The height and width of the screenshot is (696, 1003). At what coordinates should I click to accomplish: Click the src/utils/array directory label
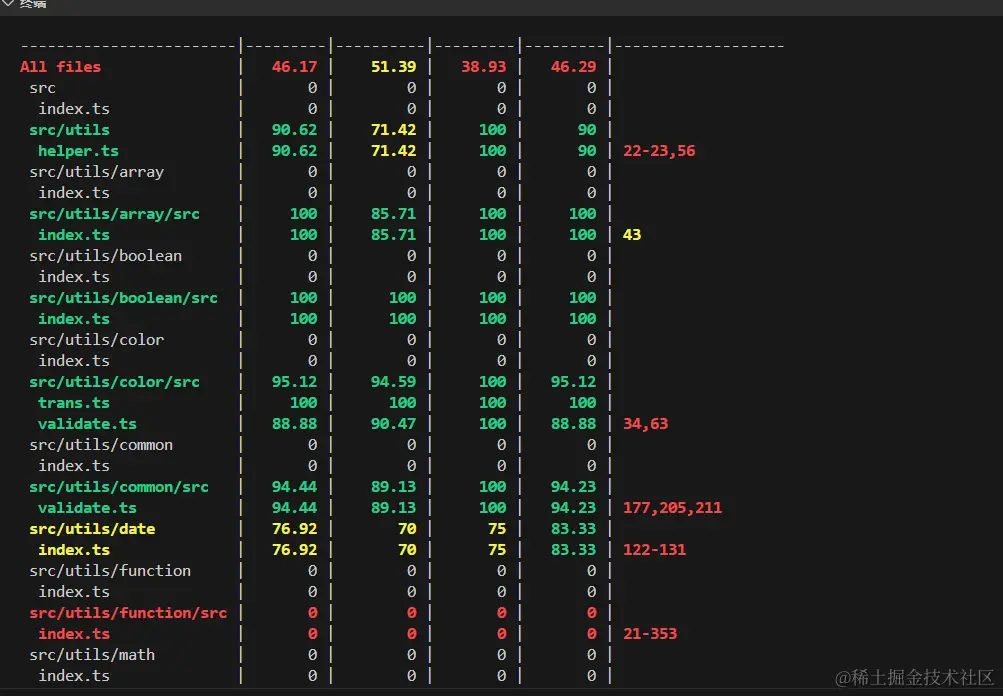coord(97,171)
